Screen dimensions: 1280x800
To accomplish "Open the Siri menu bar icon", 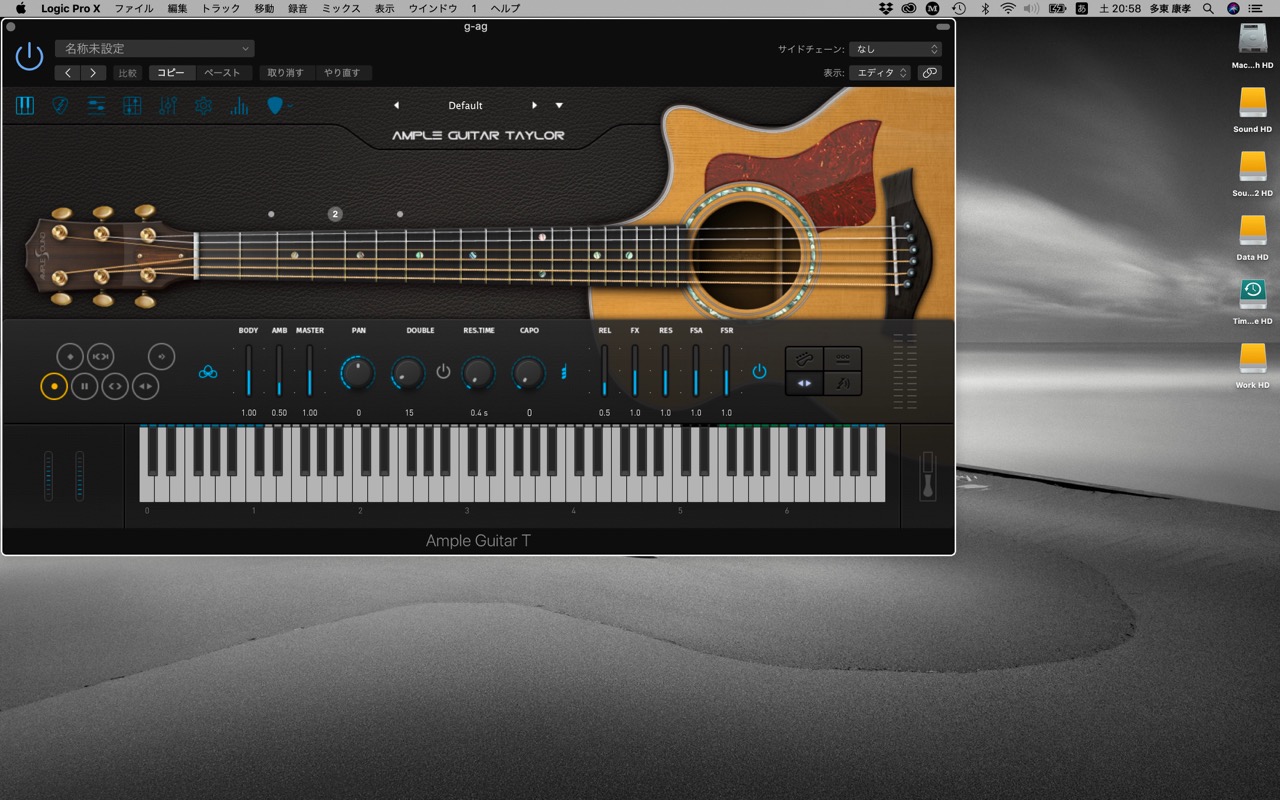I will (1233, 8).
